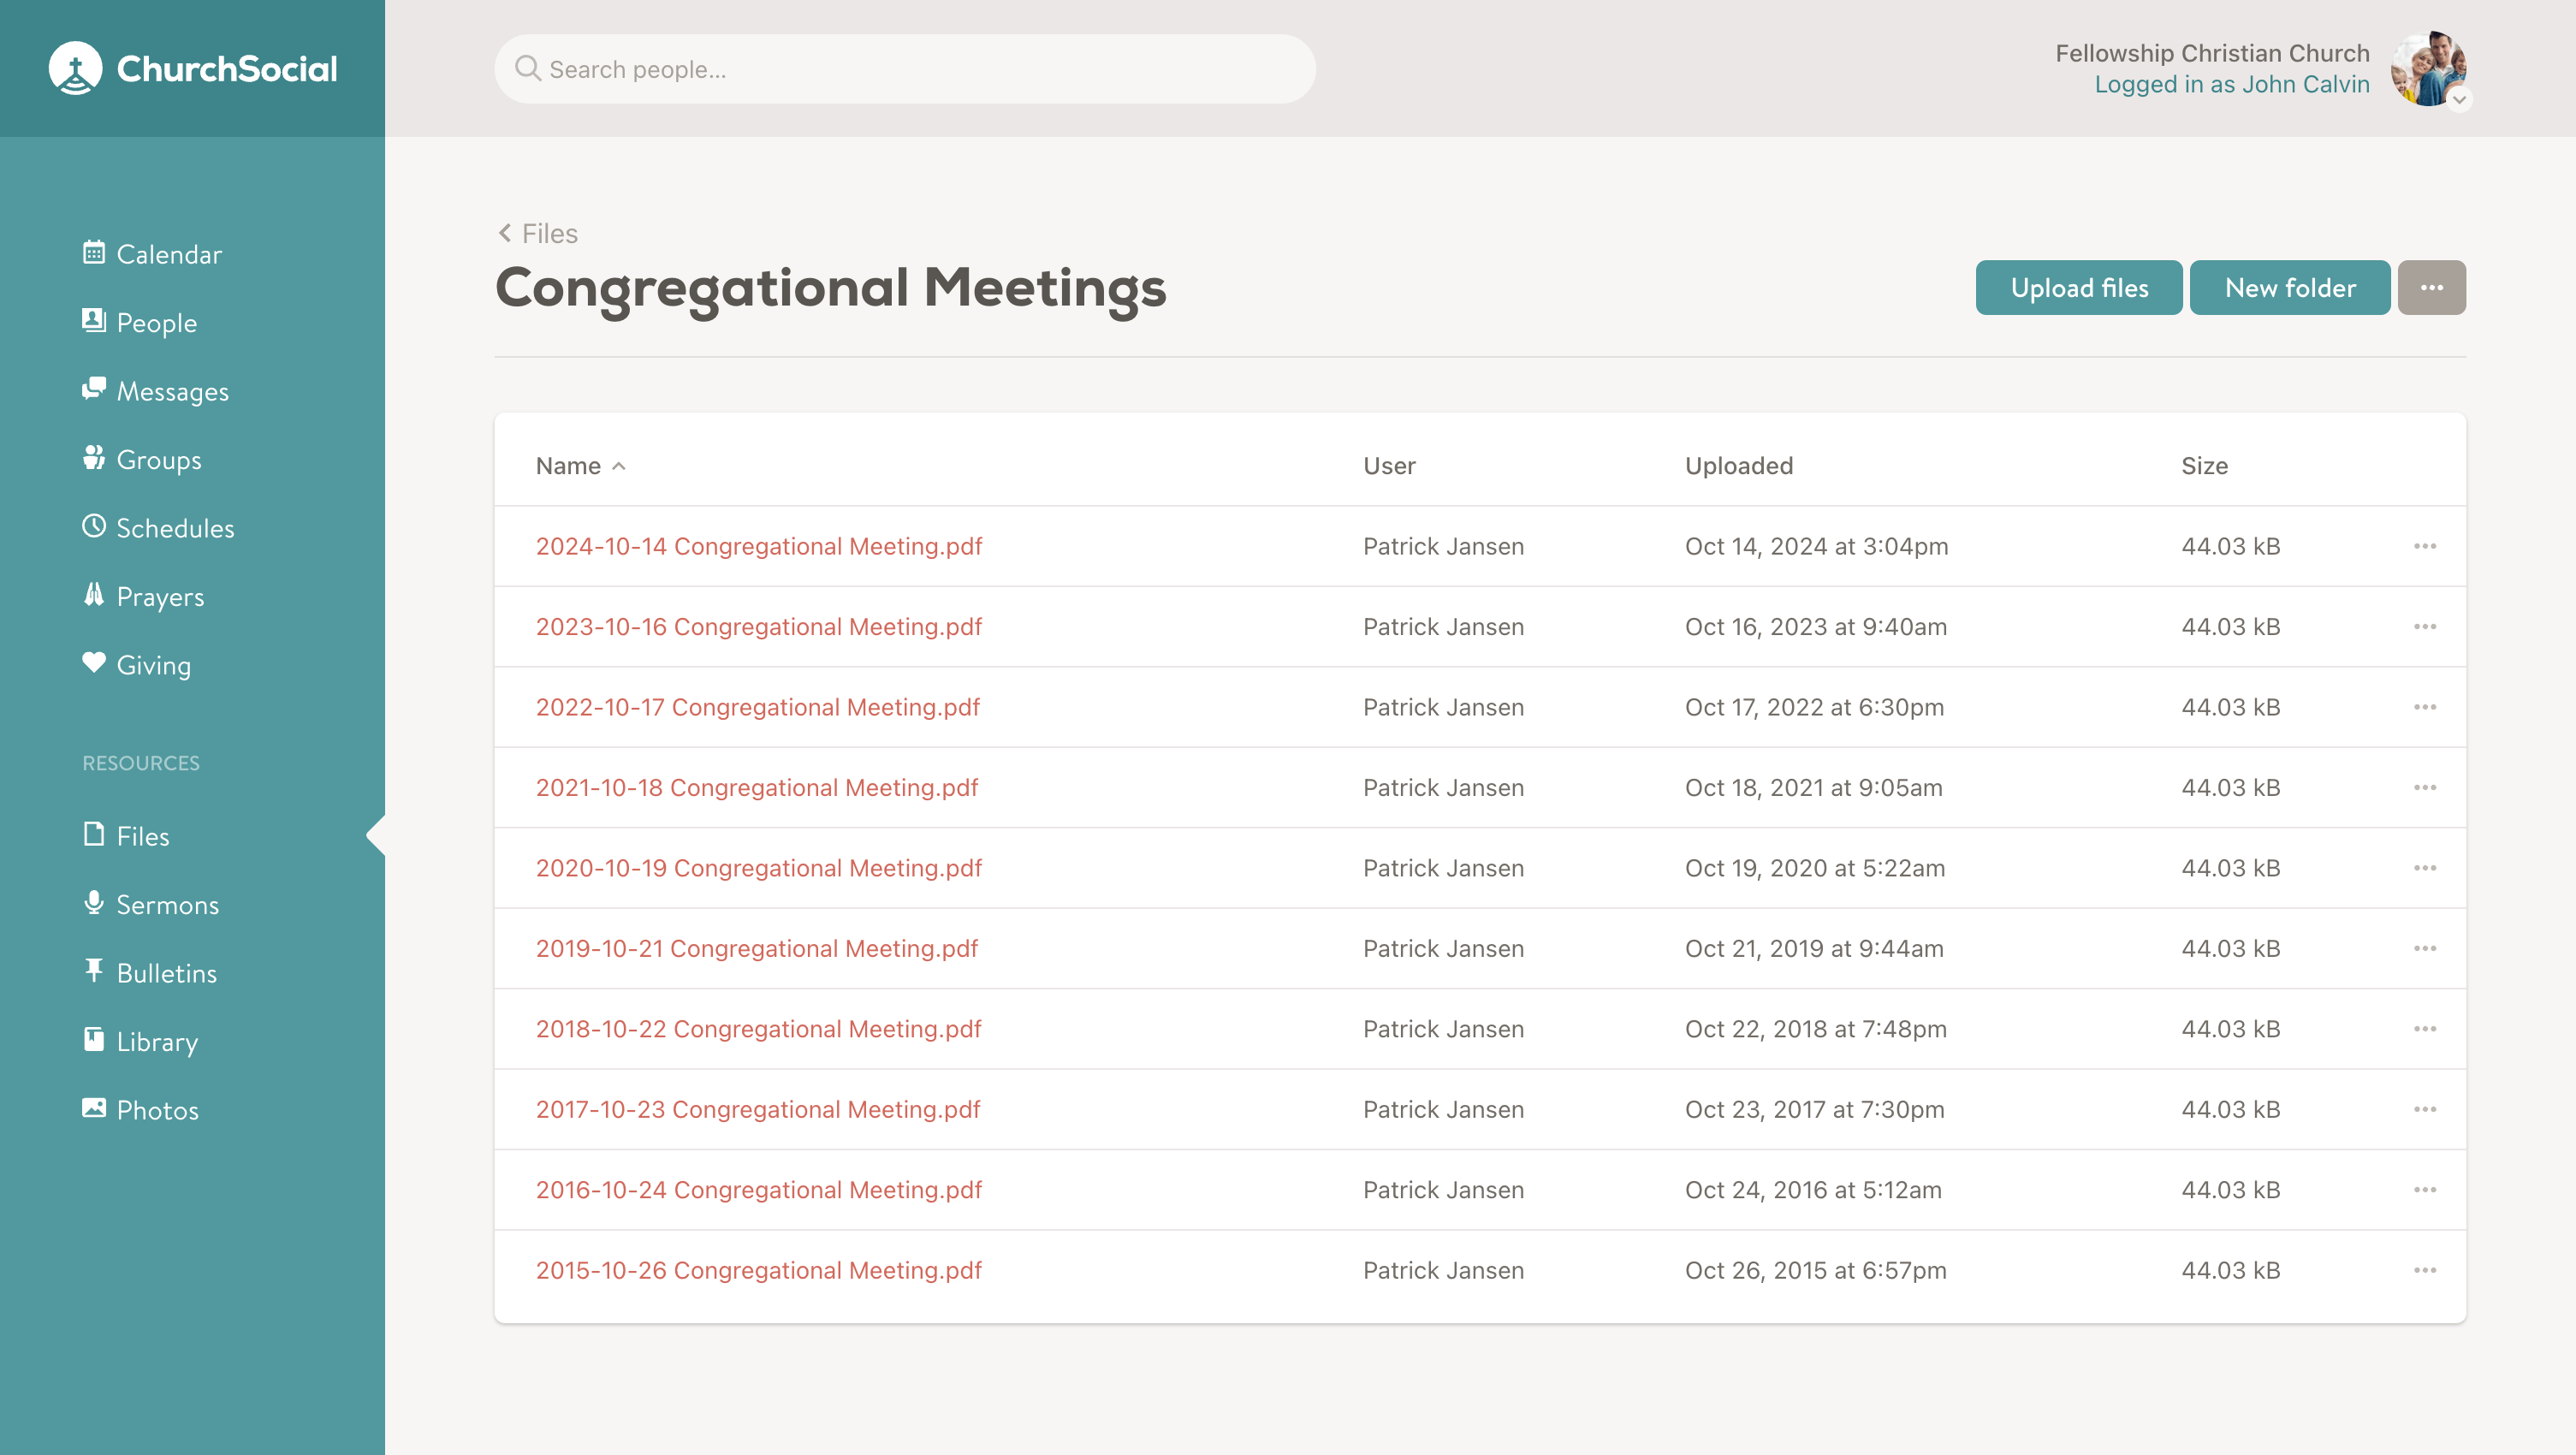Viewport: 2576px width, 1455px height.
Task: Open the user account dropdown arrow
Action: coord(2459,99)
